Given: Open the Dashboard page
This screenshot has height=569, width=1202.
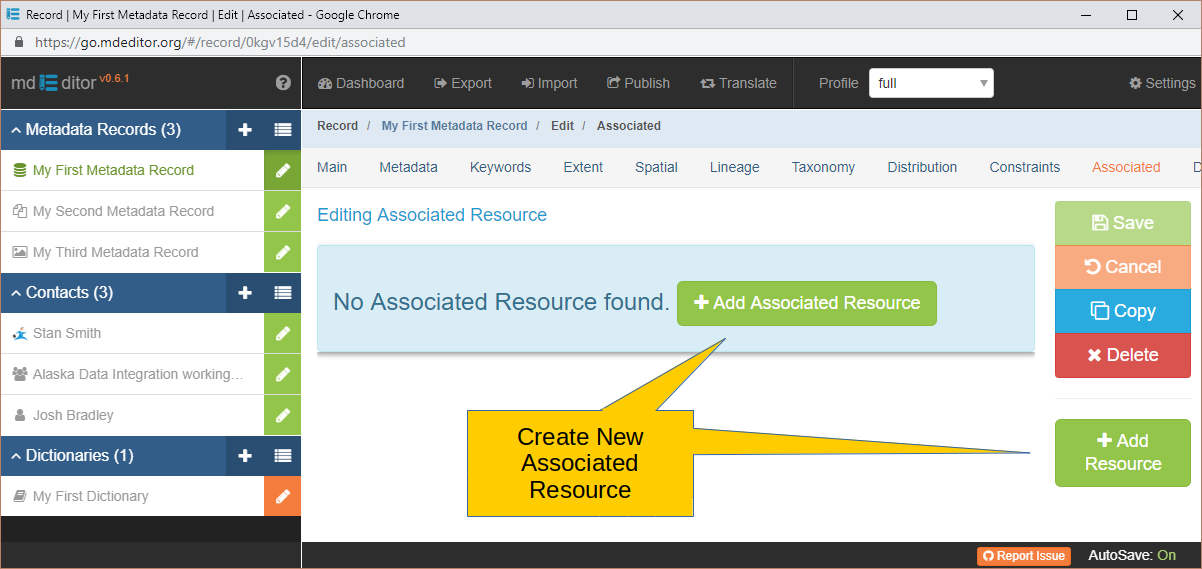Looking at the screenshot, I should click(361, 83).
